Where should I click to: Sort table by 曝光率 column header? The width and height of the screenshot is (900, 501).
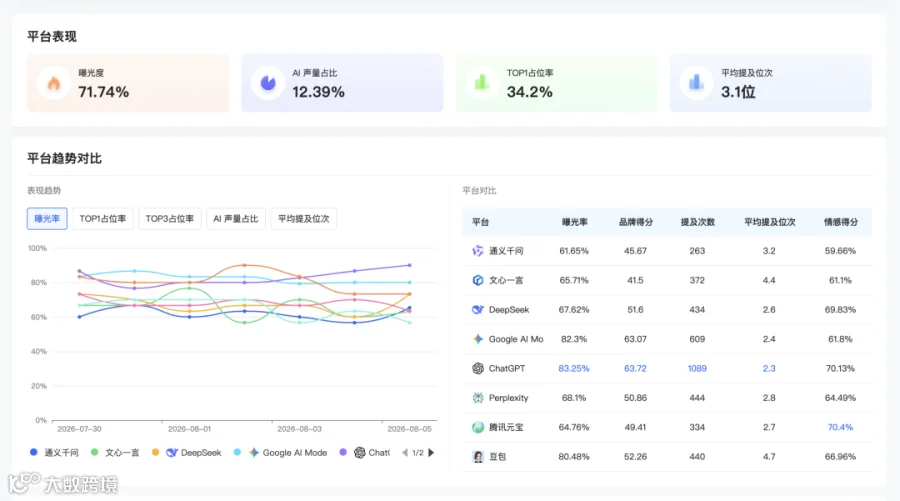[x=574, y=222]
